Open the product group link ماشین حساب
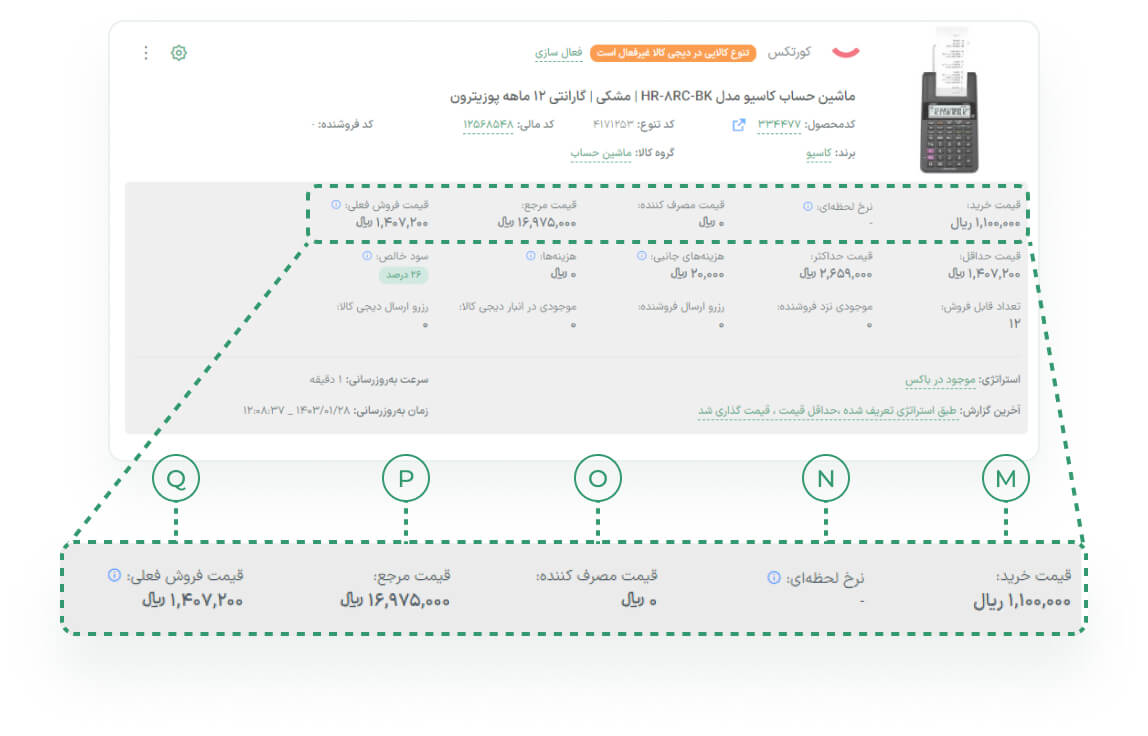Screen dimensions: 1148x736 coord(600,153)
